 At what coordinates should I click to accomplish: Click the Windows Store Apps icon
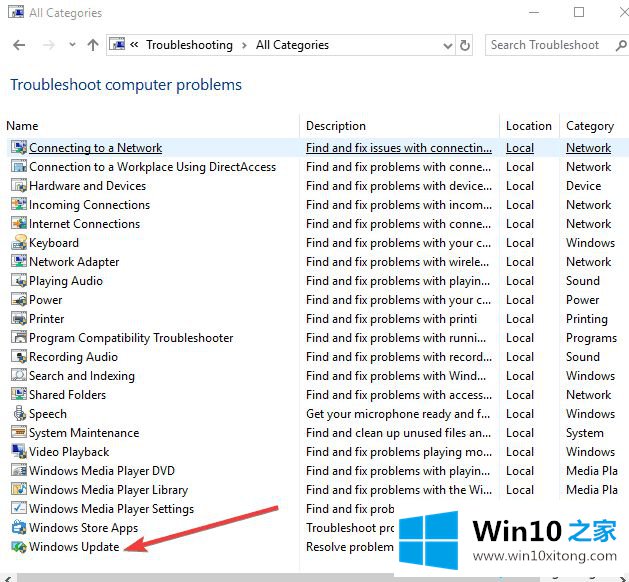(19, 527)
